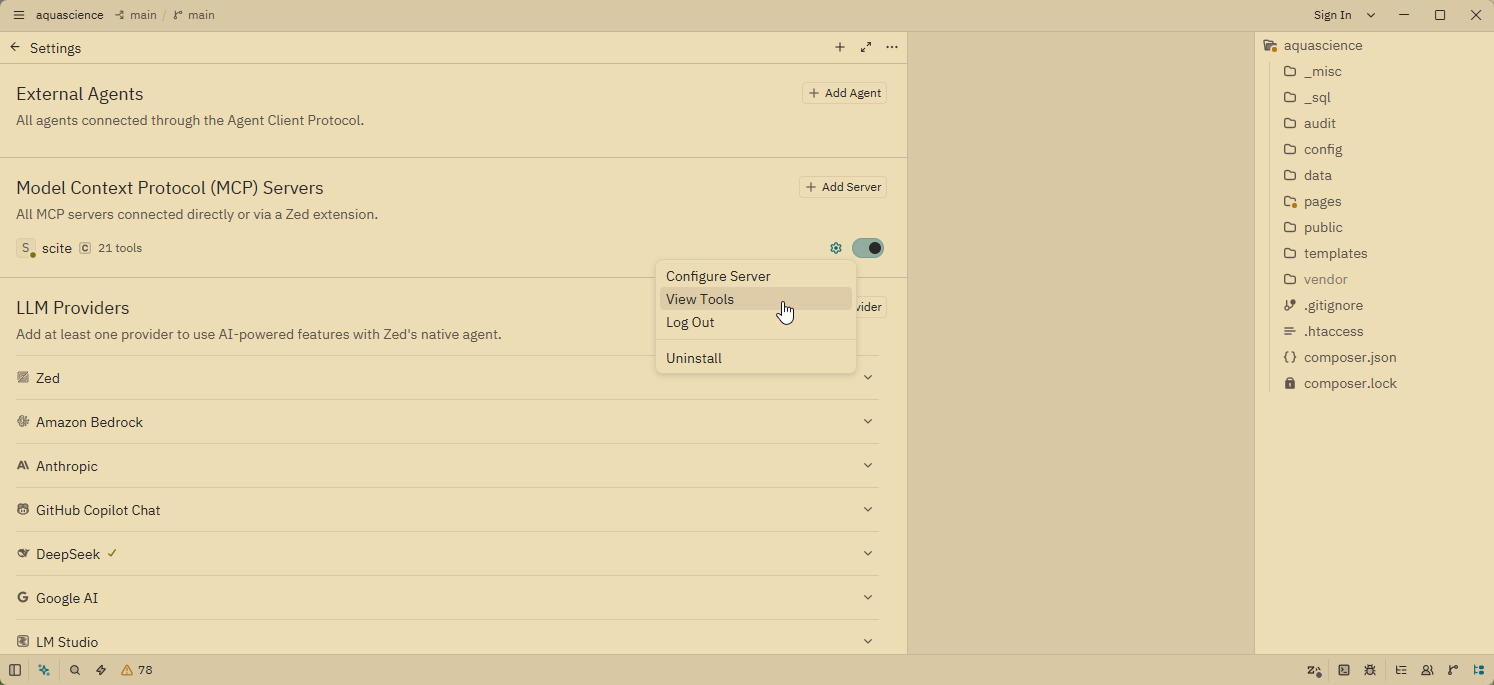Open project search from status bar

pyautogui.click(x=75, y=670)
